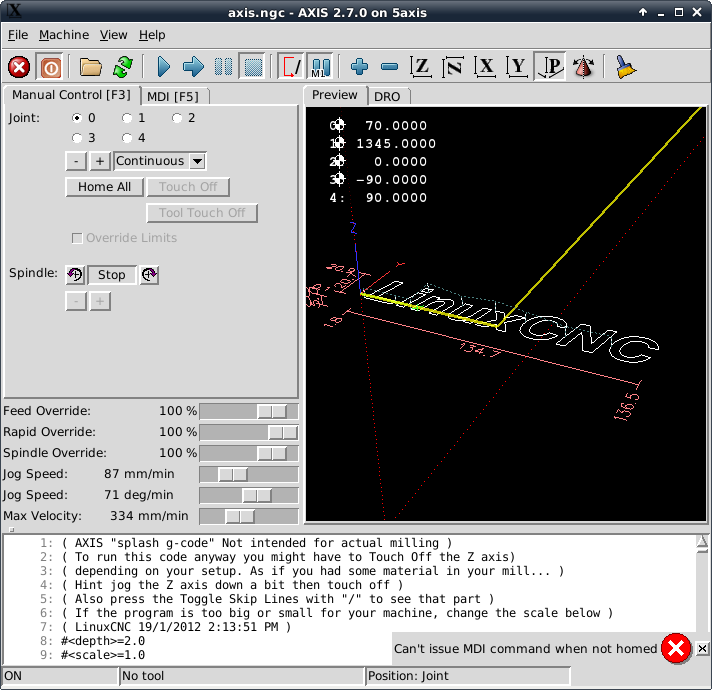Select Joint 2 radio button
This screenshot has width=712, height=690.
(177, 118)
